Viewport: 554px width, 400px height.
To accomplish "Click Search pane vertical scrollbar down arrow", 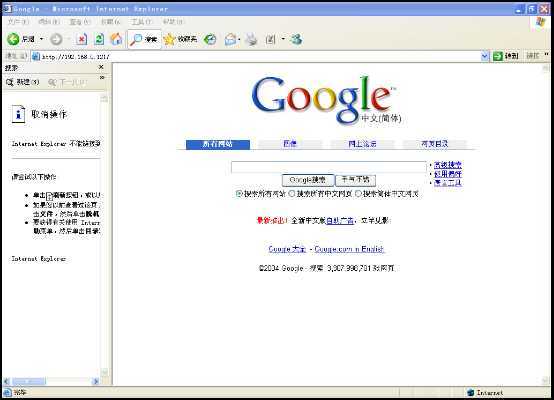I will (104, 372).
